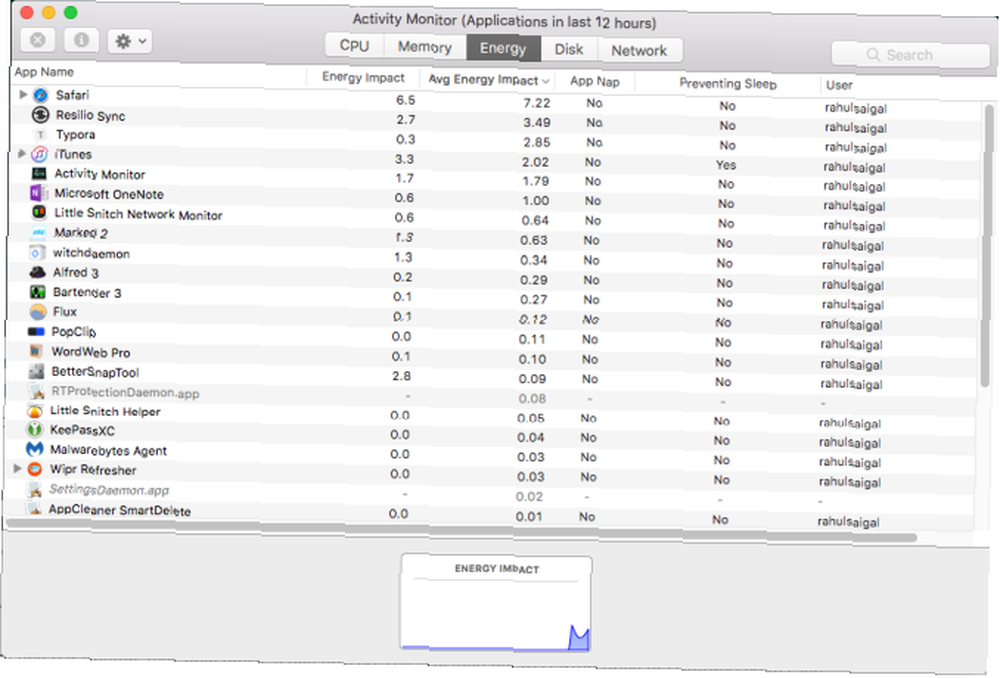Expand the iTunes disclosure triangle
The image size is (1000, 678).
(x=22, y=154)
